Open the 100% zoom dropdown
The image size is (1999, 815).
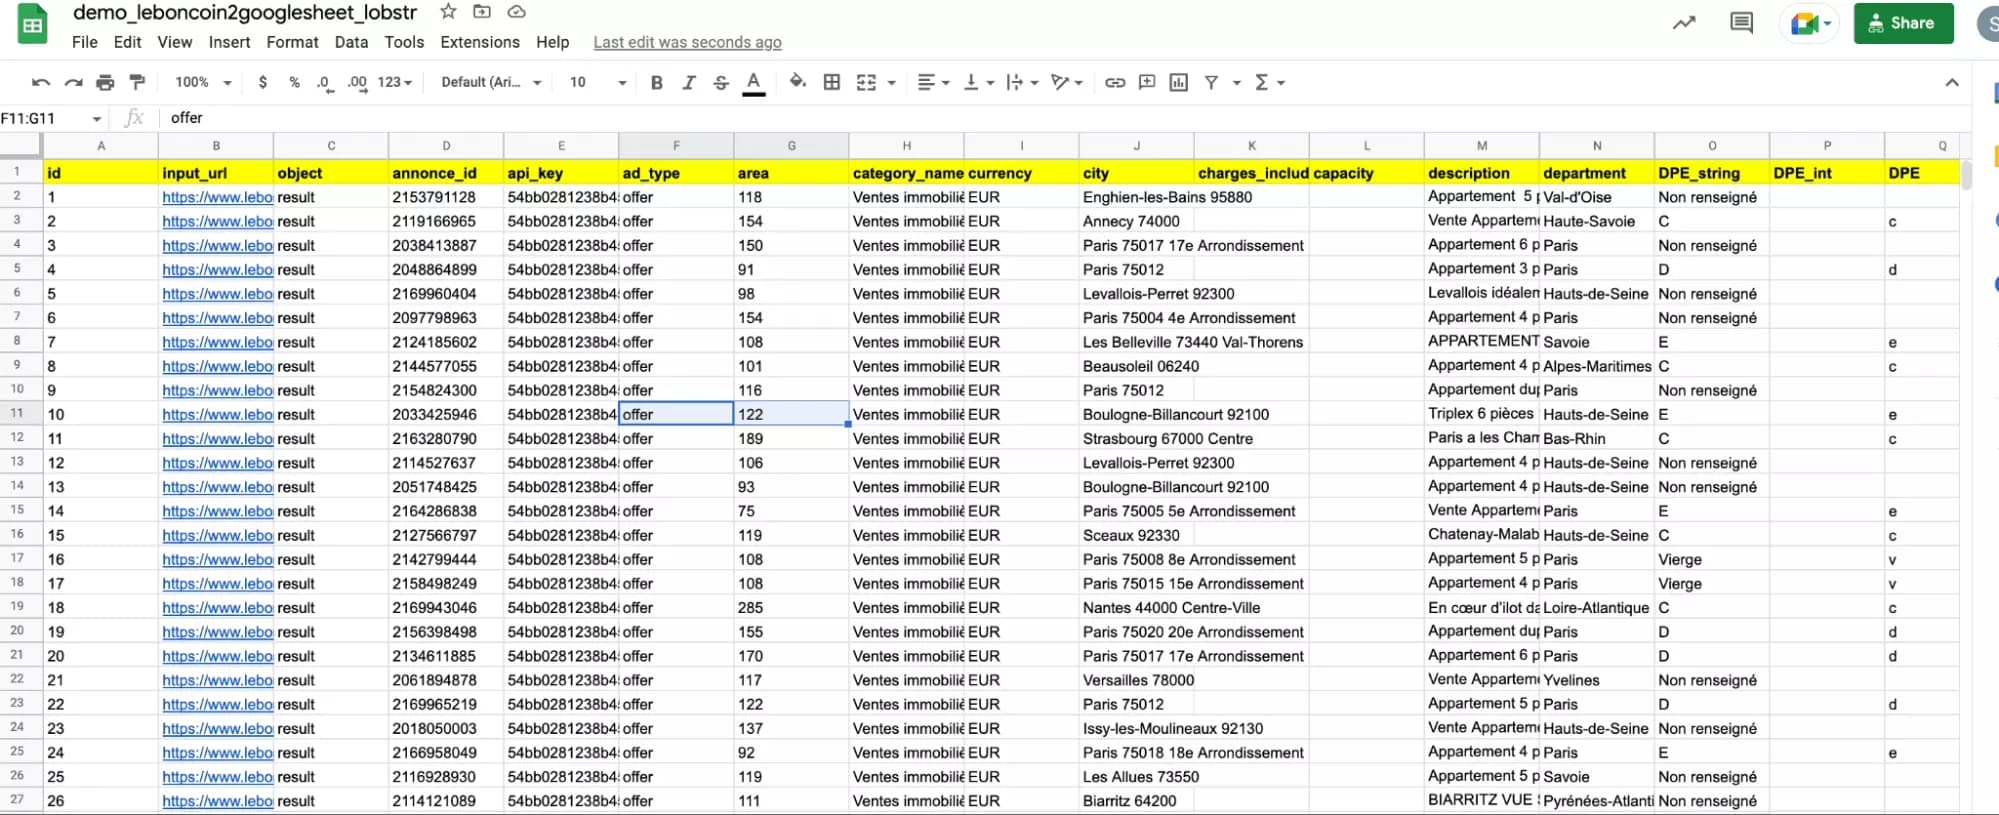click(x=203, y=83)
